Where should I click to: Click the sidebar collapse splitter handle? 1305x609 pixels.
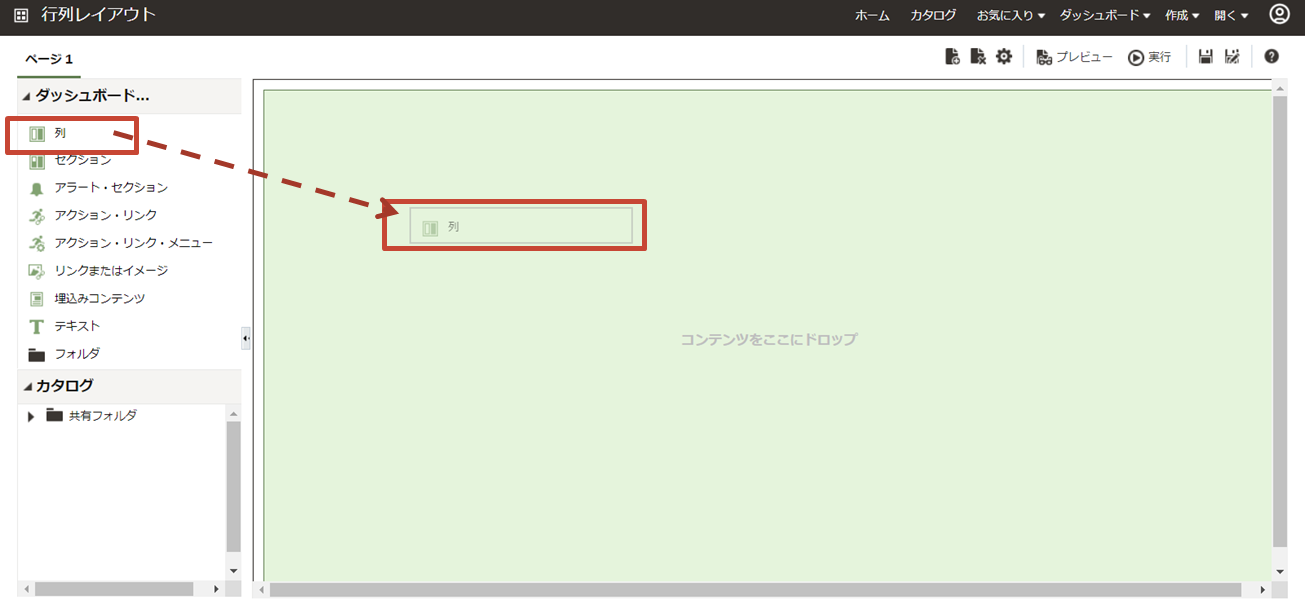click(245, 339)
